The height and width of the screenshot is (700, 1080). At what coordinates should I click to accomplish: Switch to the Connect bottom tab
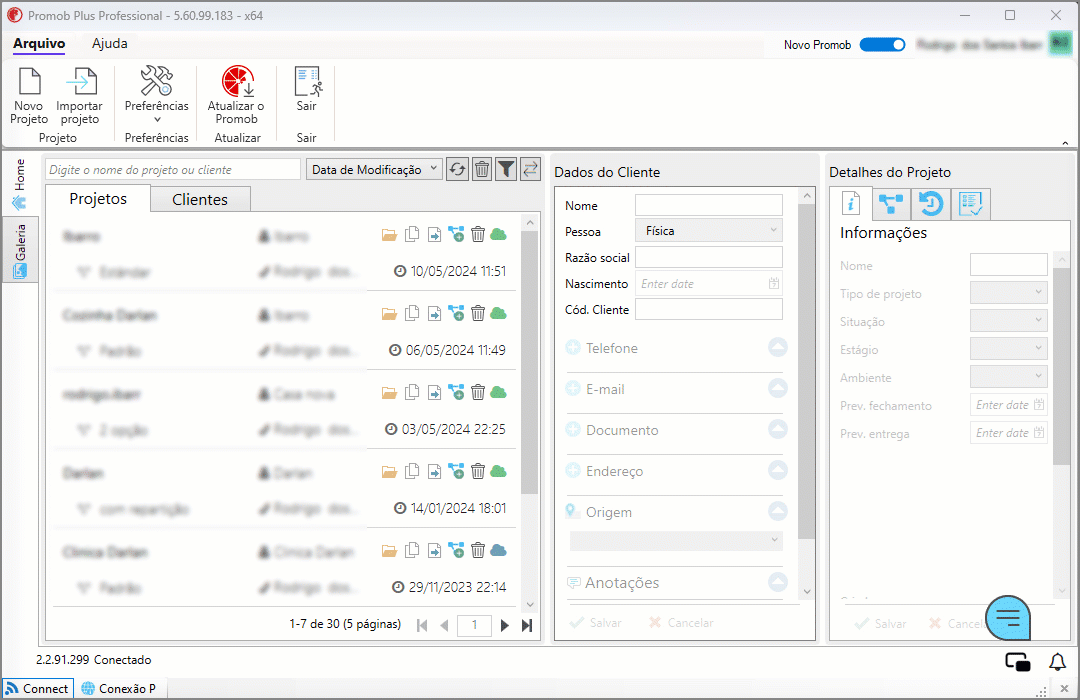38,688
